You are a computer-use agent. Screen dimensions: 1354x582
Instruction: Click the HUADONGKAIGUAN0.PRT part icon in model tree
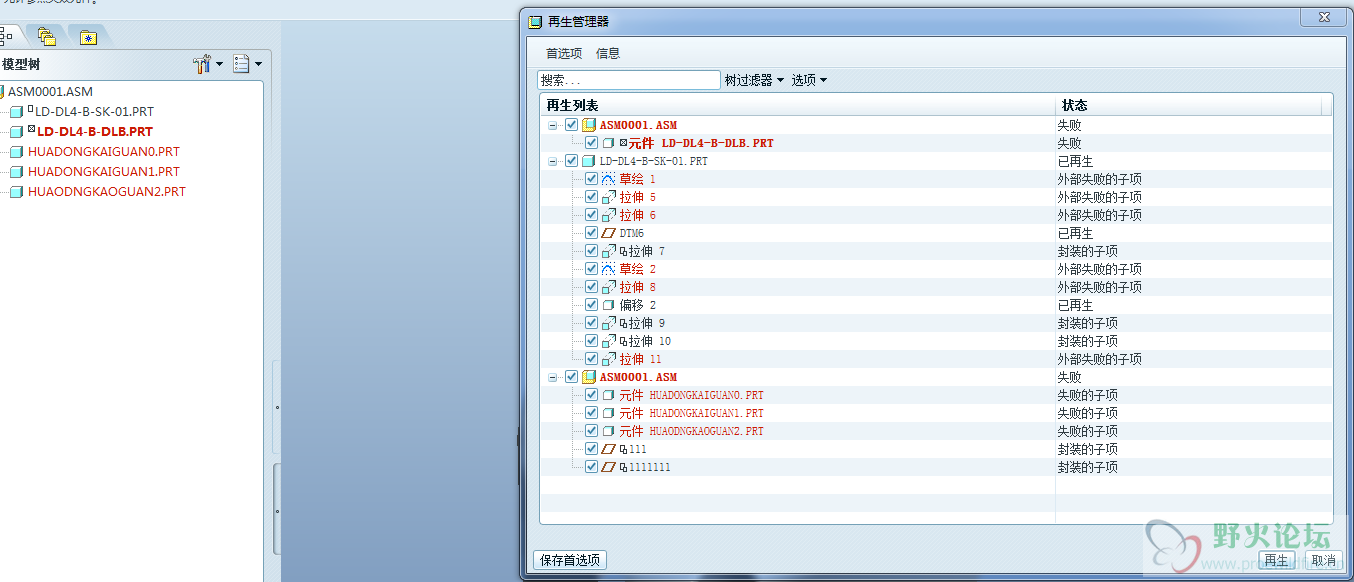tap(16, 152)
